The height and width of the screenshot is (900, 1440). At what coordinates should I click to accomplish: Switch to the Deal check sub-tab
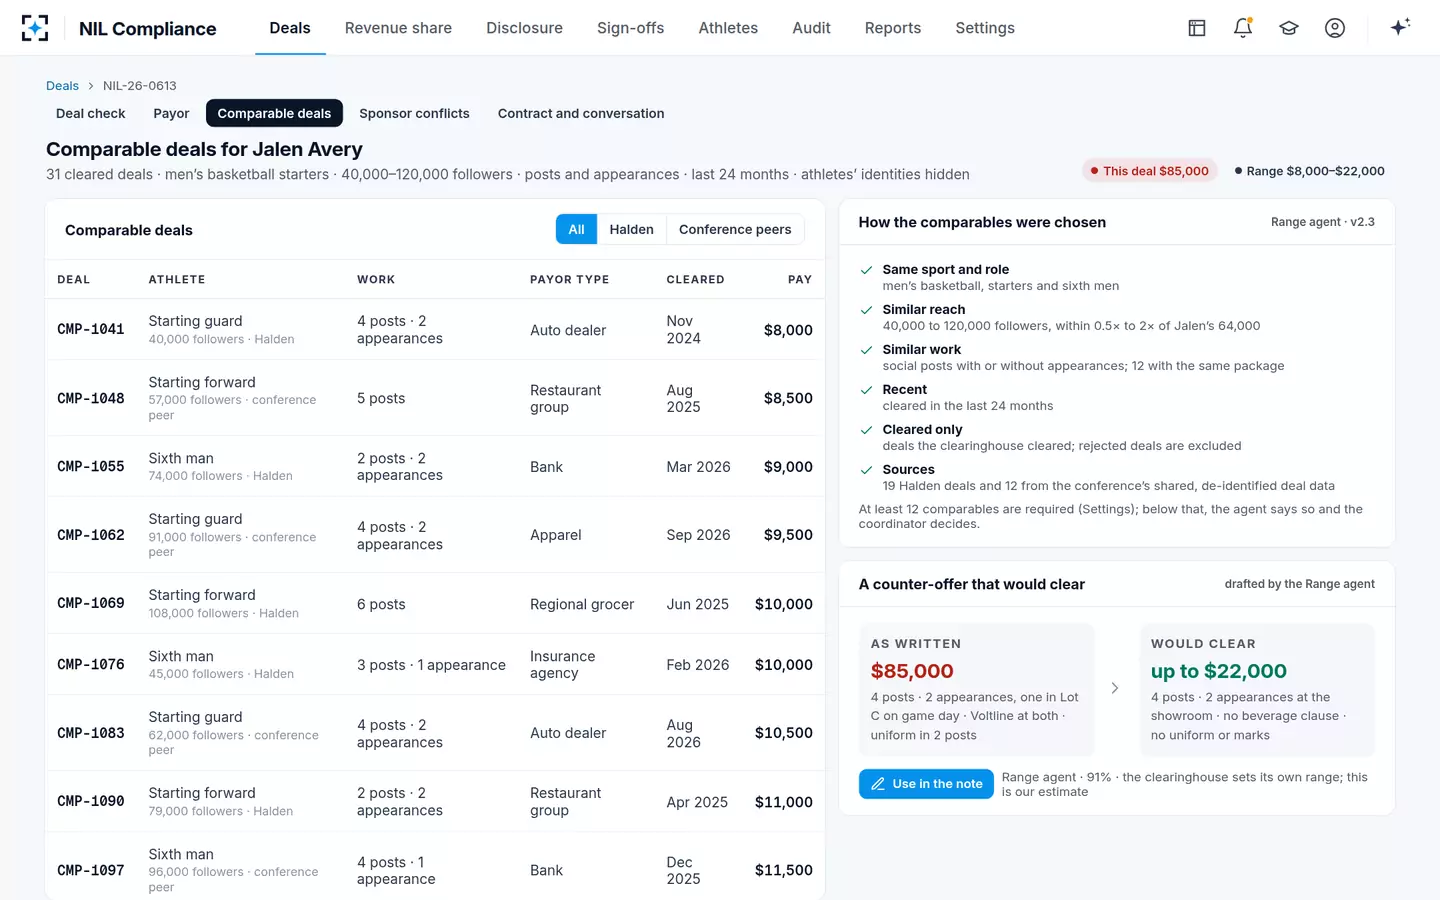(91, 113)
